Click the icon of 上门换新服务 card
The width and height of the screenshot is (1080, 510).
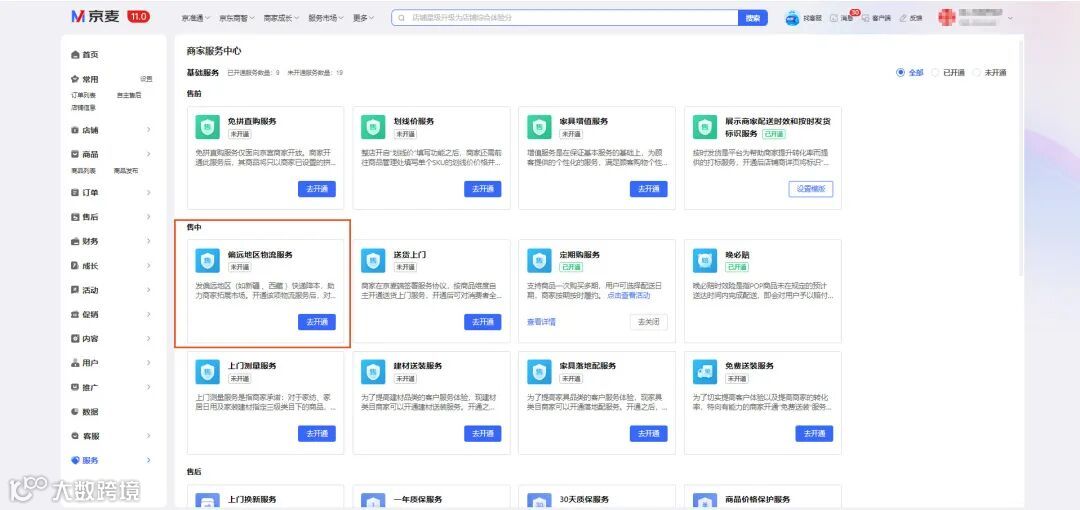click(x=207, y=501)
